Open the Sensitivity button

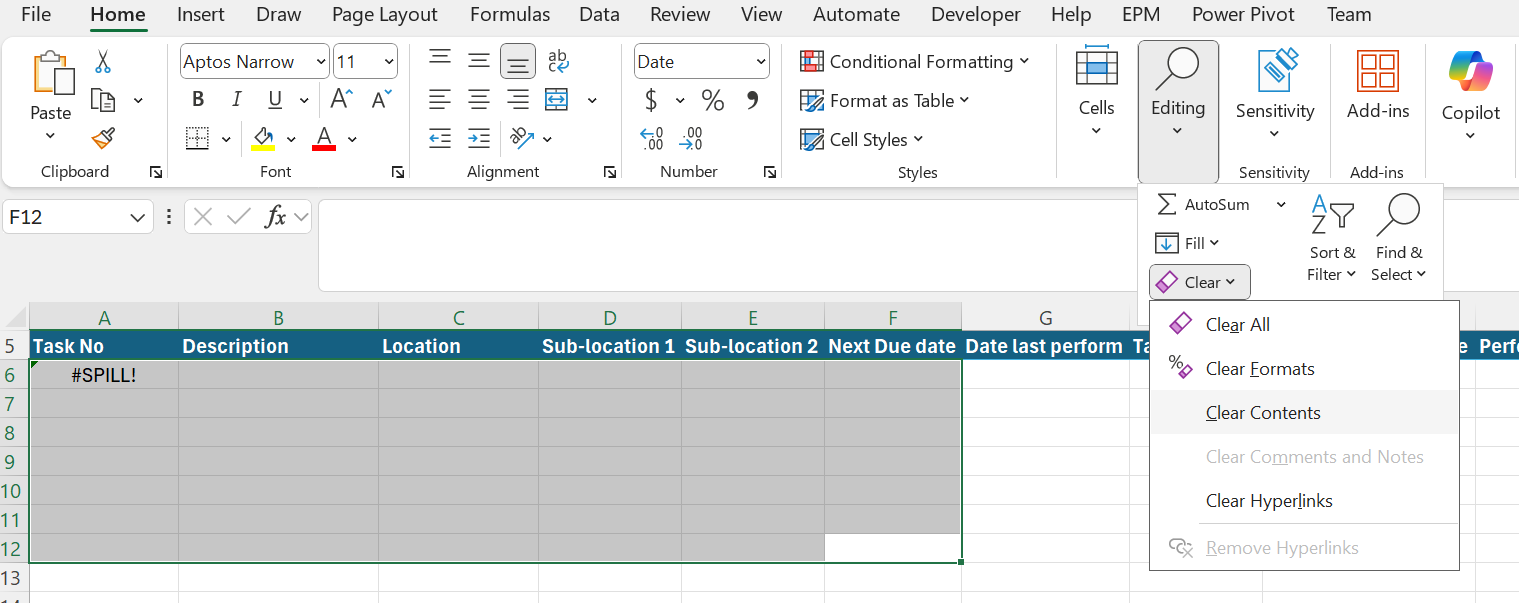click(1274, 95)
